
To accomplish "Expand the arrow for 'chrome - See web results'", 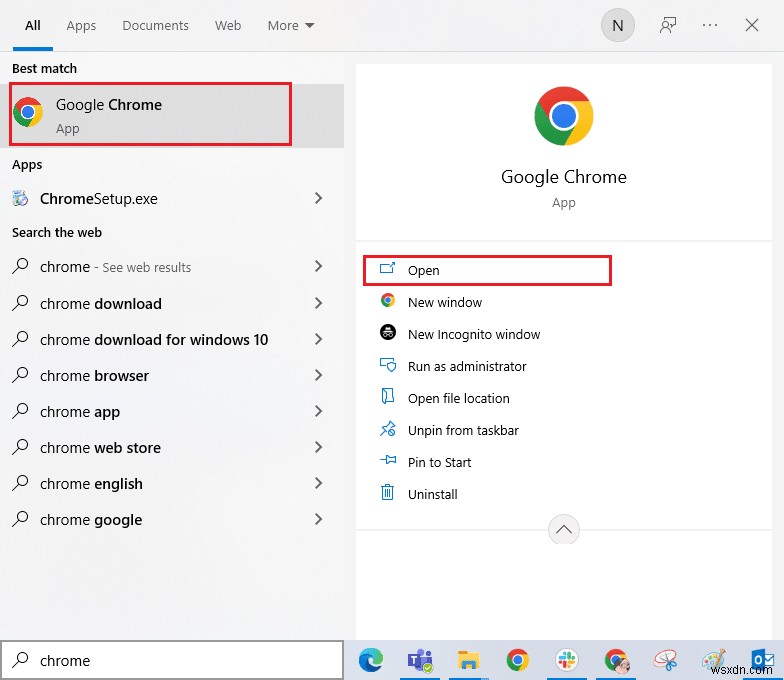I will 318,266.
